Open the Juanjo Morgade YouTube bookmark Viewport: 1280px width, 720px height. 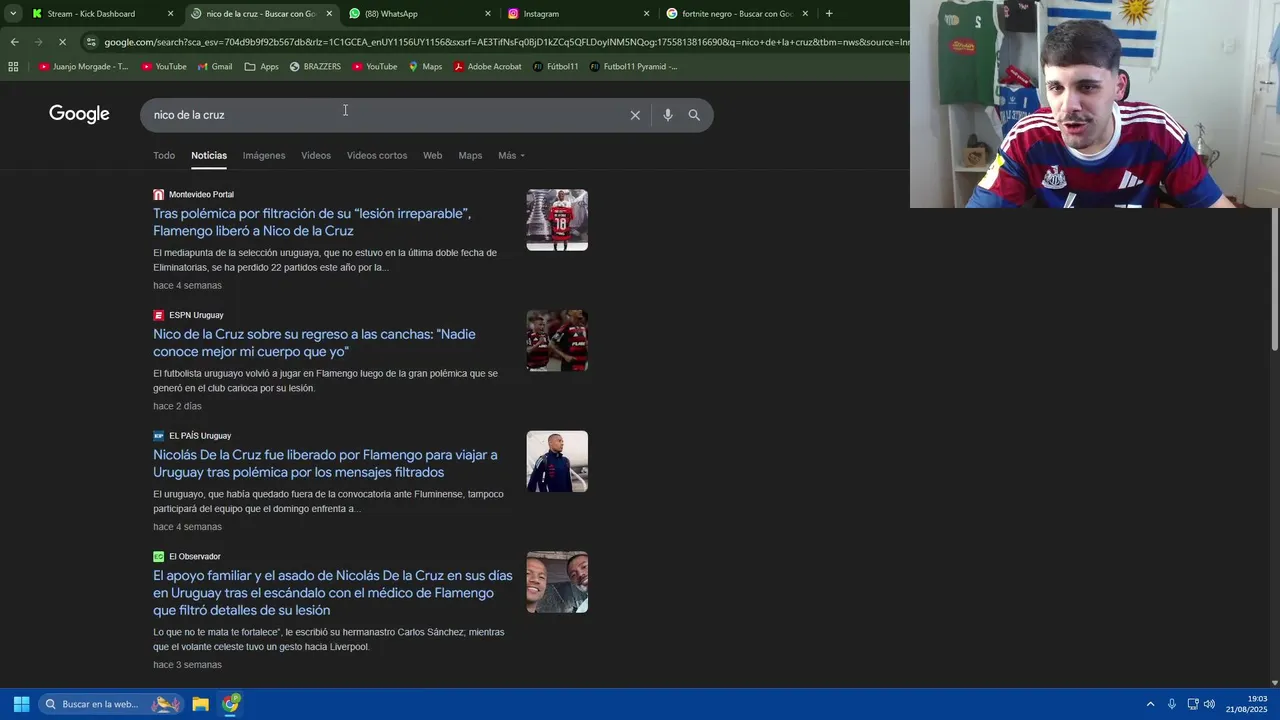(84, 67)
